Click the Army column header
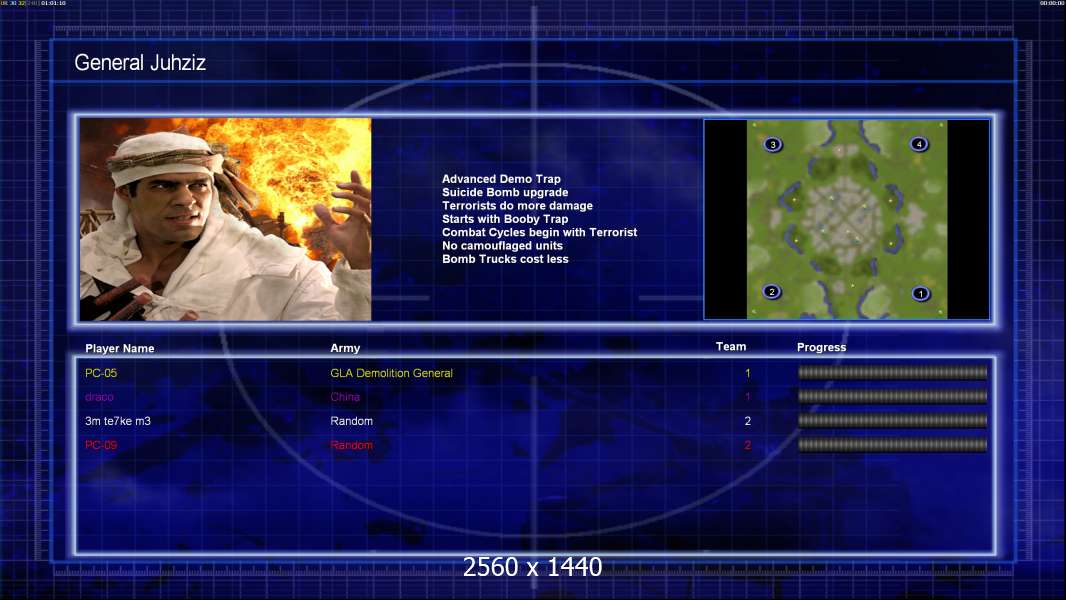The width and height of the screenshot is (1066, 600). click(345, 348)
